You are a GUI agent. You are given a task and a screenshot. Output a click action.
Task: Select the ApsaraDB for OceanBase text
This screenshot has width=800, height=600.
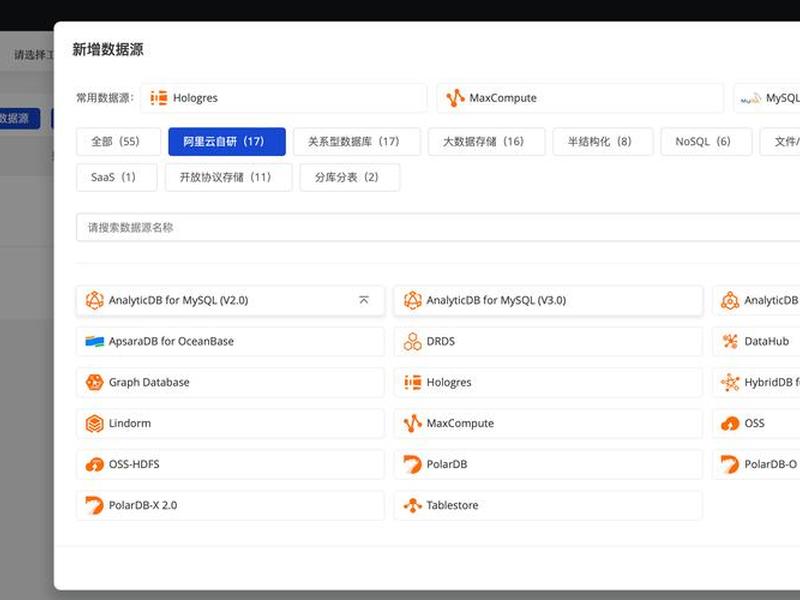click(171, 341)
